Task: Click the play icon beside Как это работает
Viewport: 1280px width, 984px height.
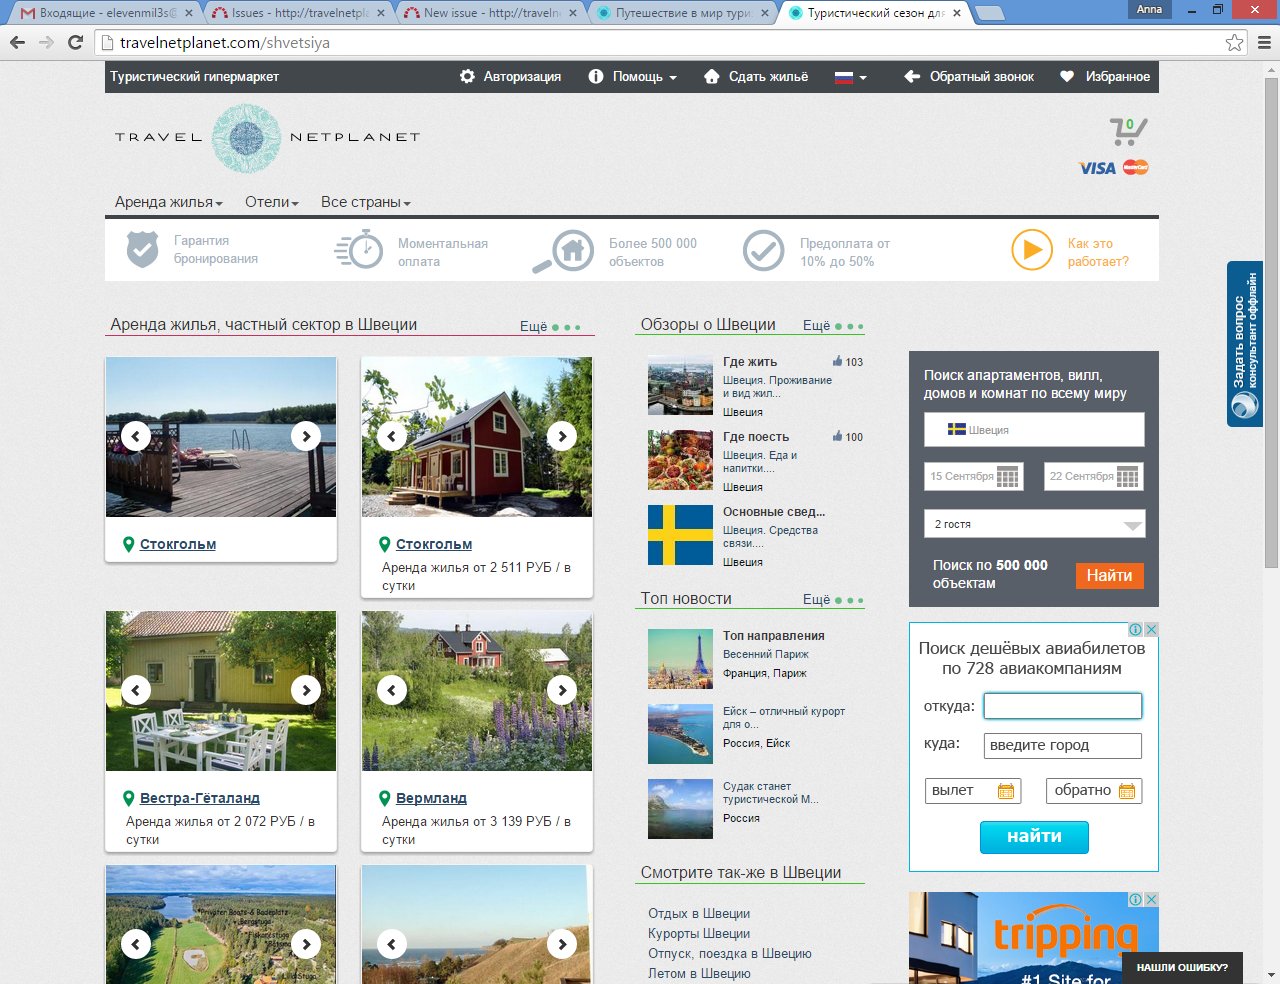Action: 1031,250
